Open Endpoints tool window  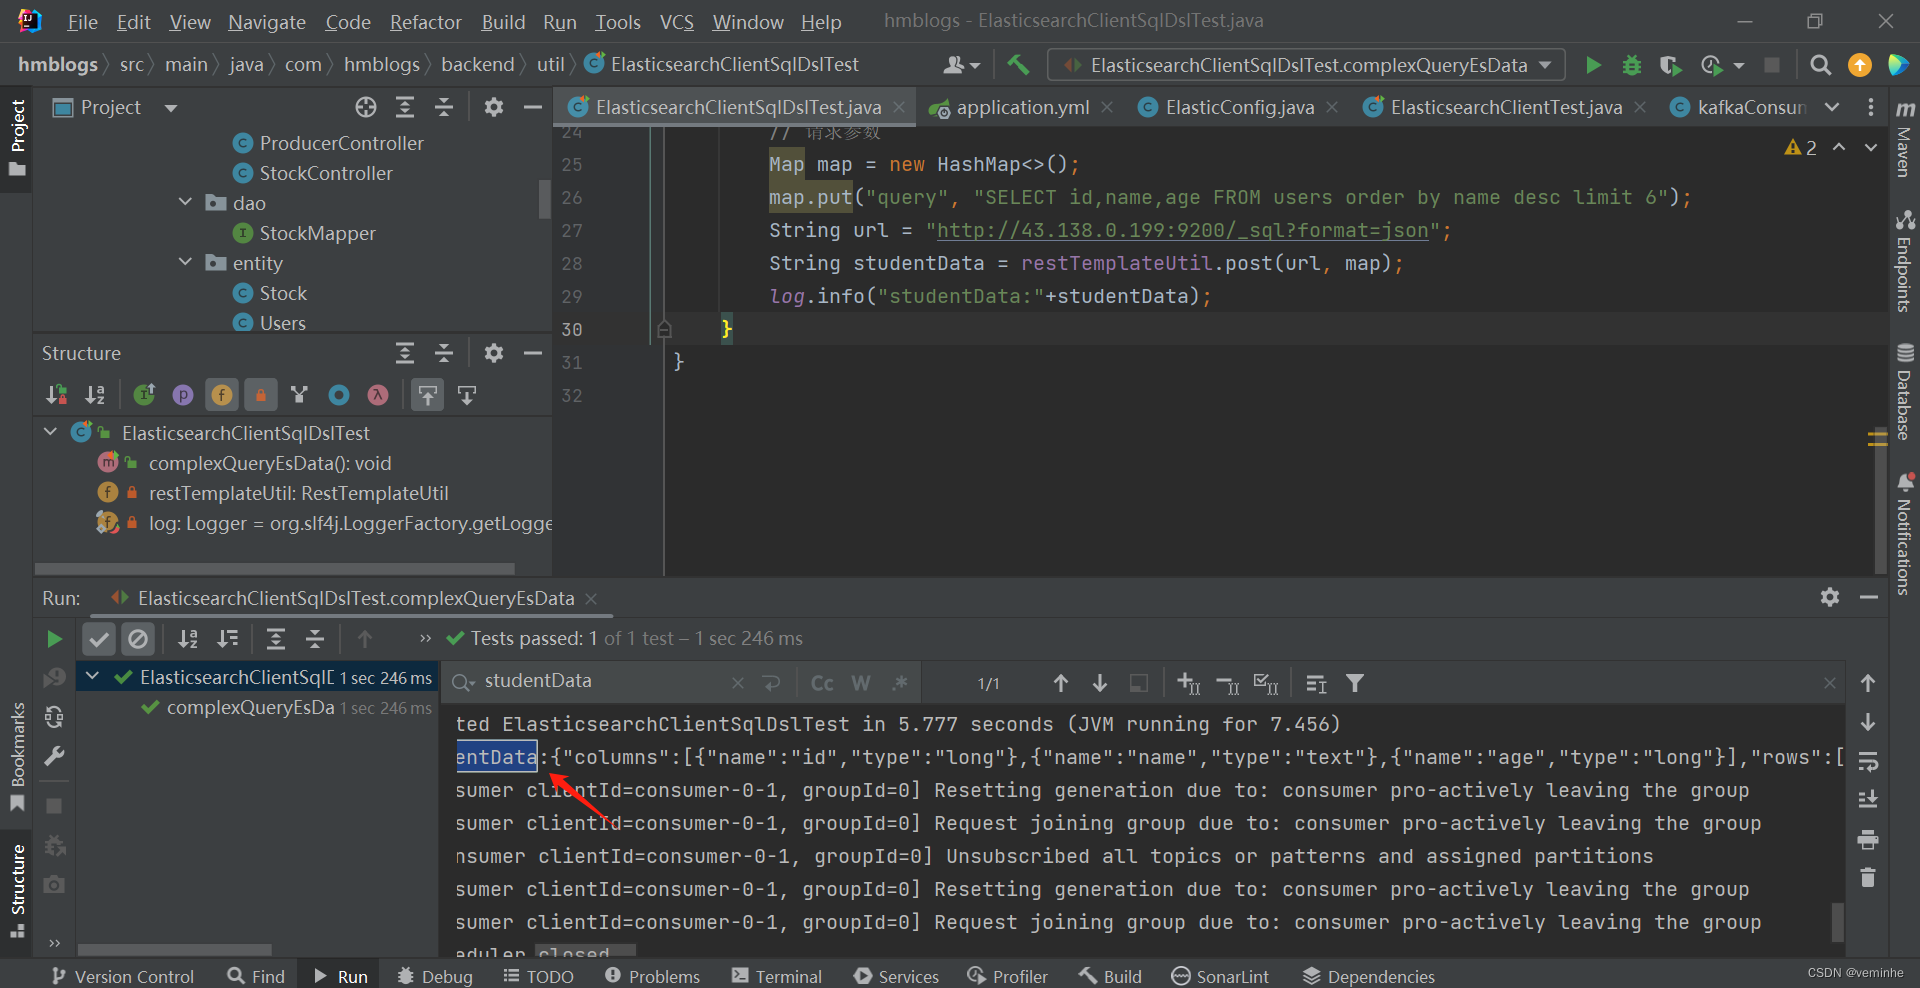(x=1905, y=261)
